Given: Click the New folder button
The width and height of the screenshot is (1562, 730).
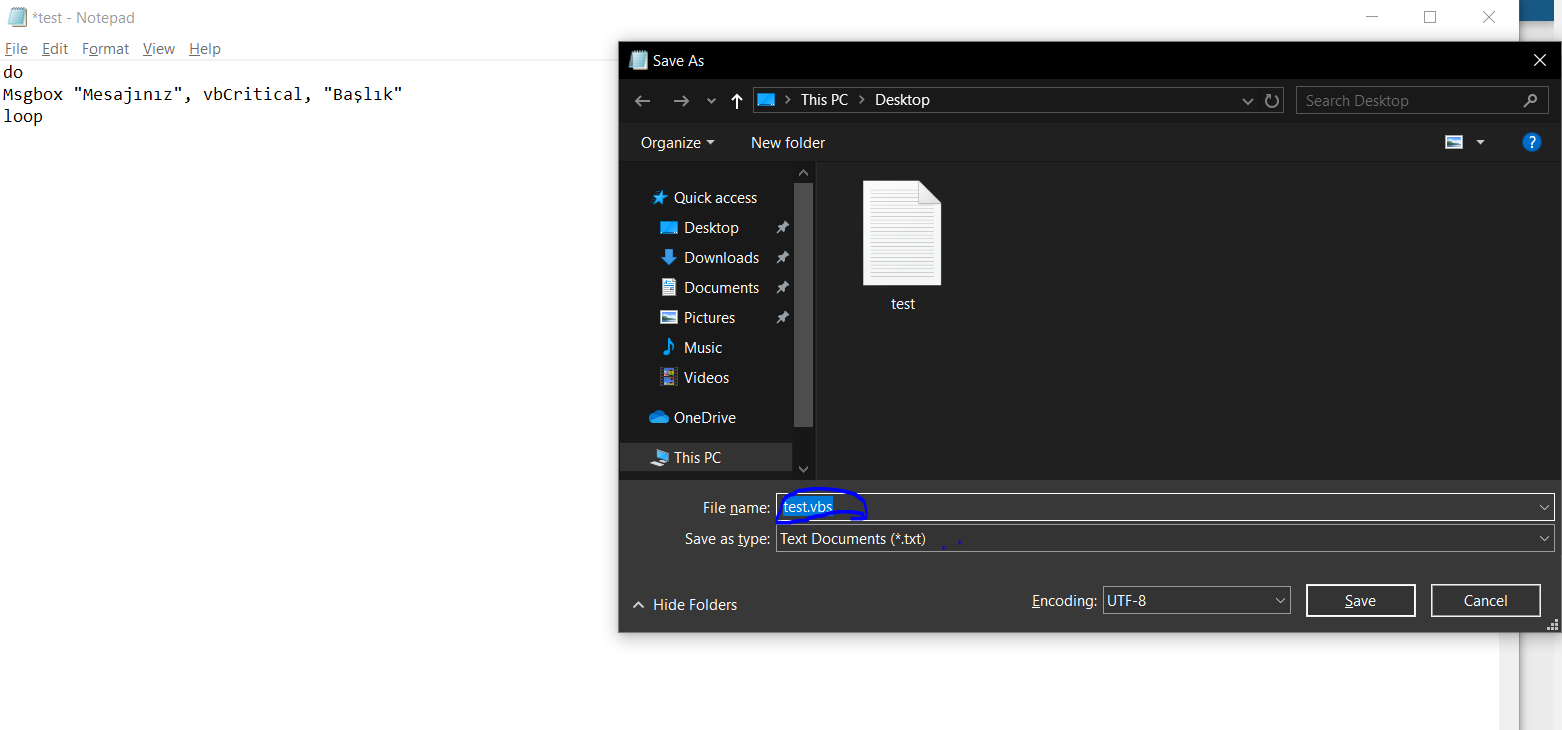Looking at the screenshot, I should (788, 143).
